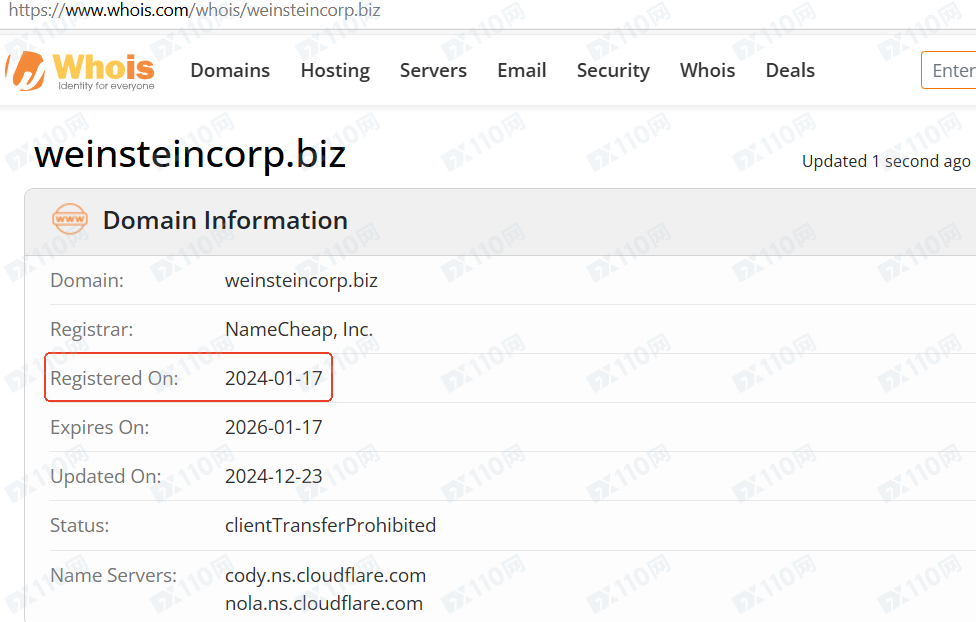976x622 pixels.
Task: Open the Hosting menu
Action: click(335, 70)
